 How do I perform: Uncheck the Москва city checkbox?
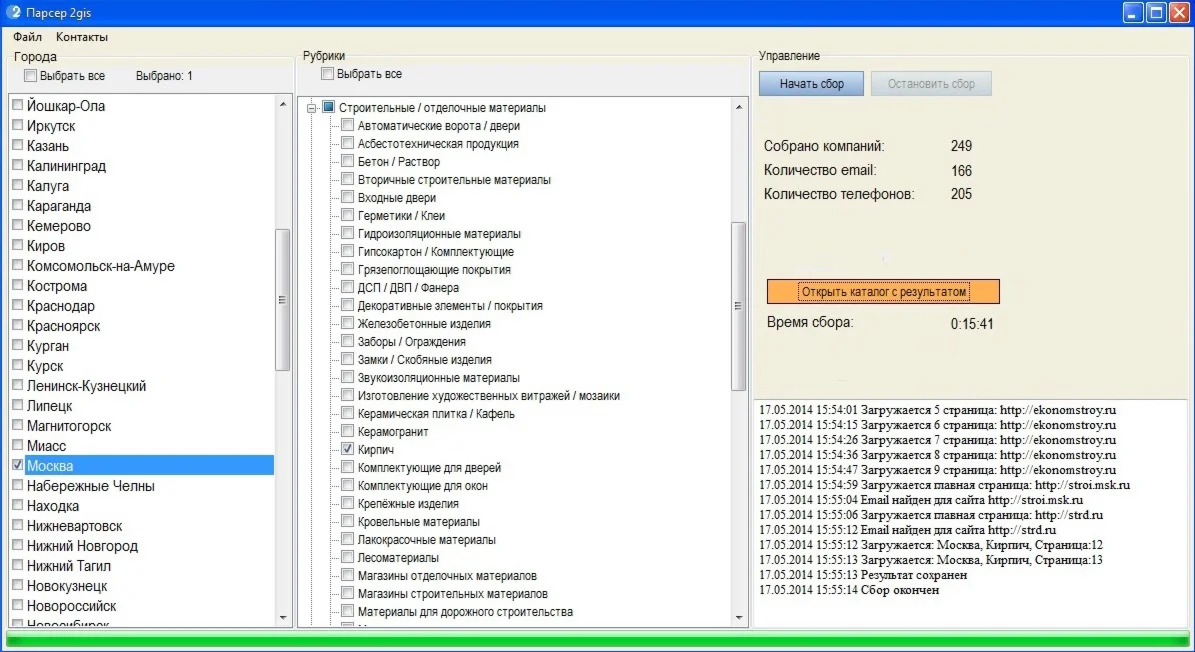[17, 466]
